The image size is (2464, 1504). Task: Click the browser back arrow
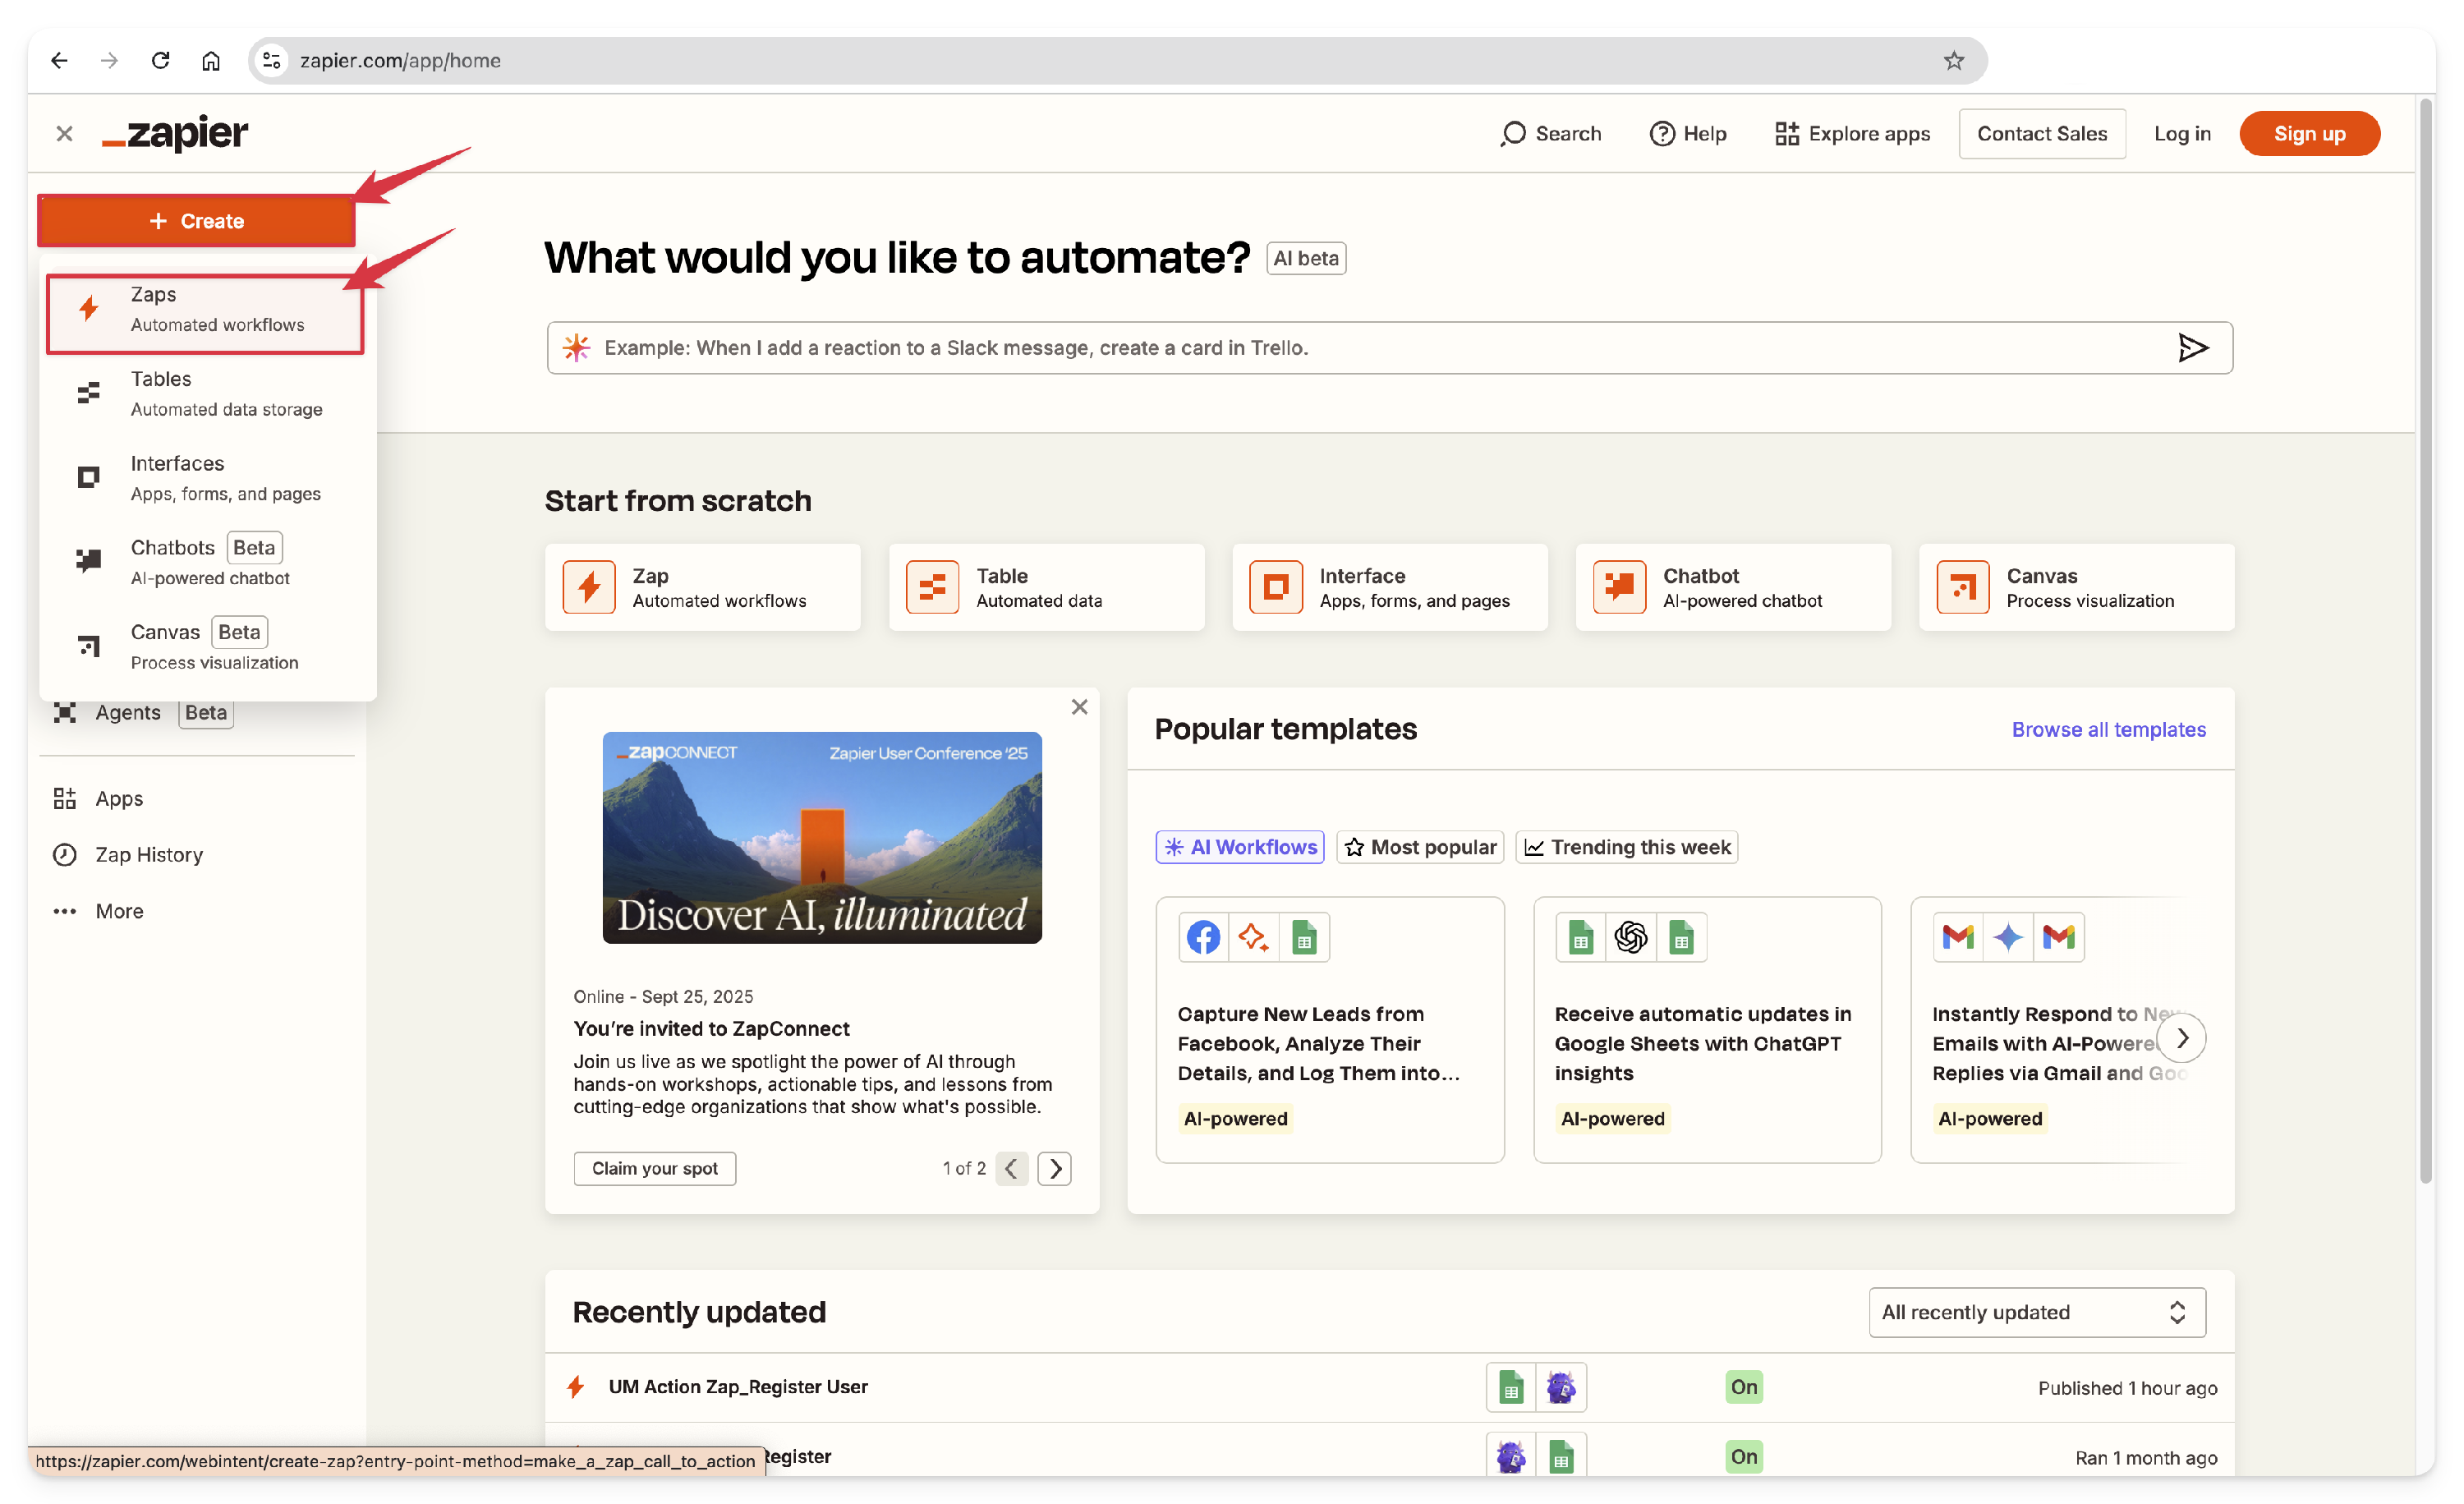coord(59,60)
